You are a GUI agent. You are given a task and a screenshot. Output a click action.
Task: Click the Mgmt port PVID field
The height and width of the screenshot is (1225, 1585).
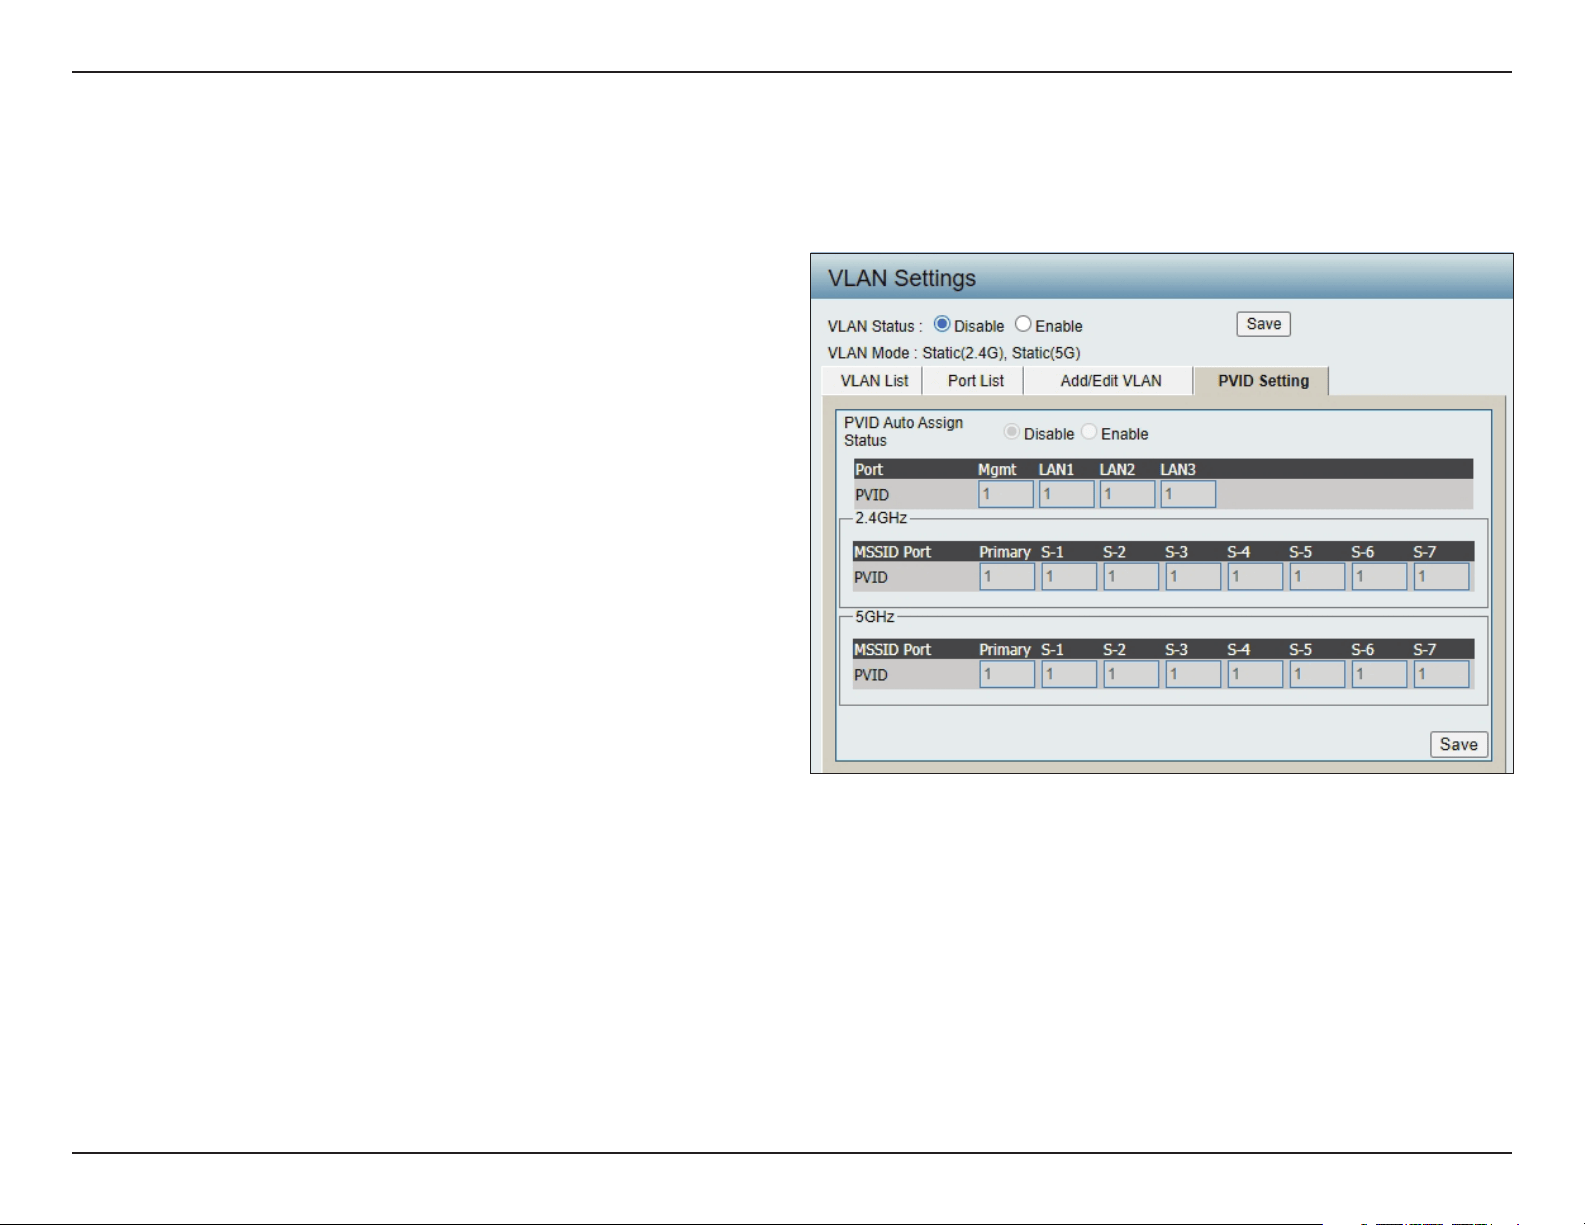pos(1006,494)
